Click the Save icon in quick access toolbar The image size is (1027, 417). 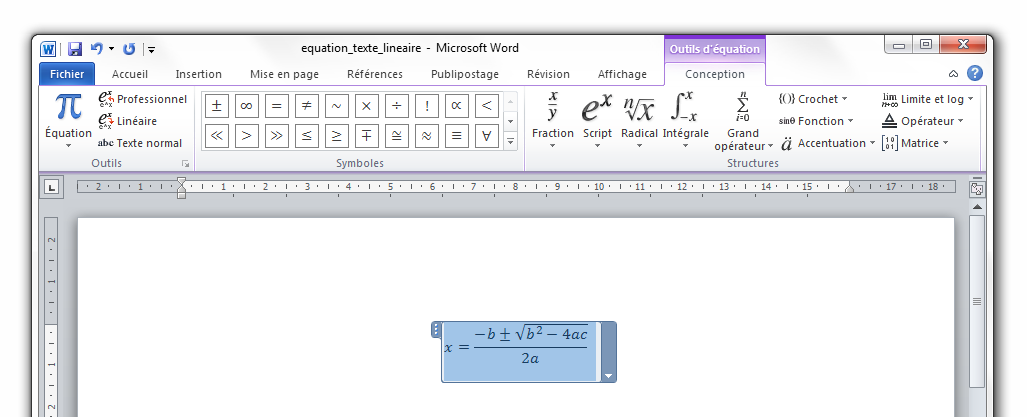[74, 48]
